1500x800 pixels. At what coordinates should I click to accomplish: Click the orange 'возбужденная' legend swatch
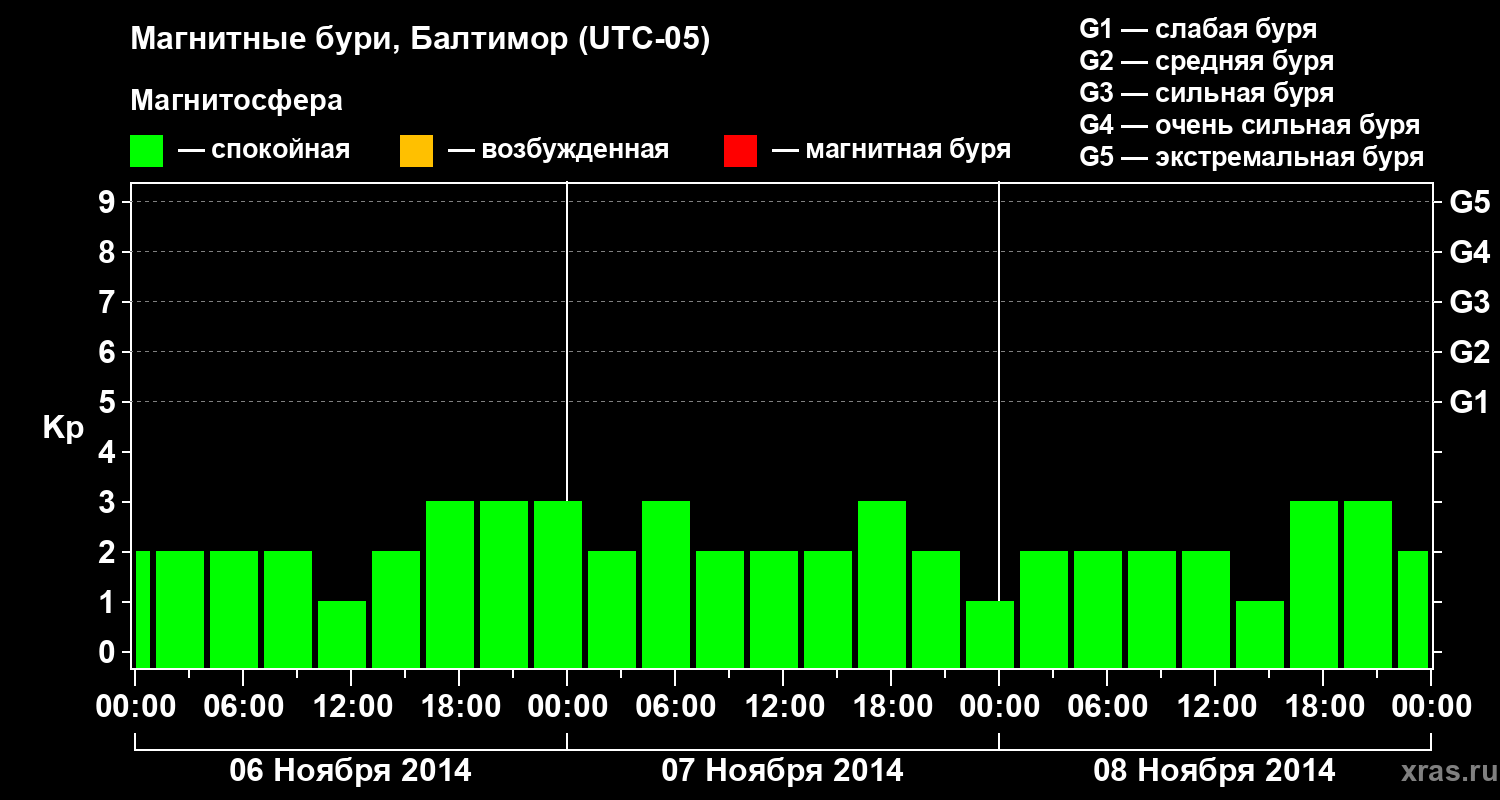click(416, 151)
